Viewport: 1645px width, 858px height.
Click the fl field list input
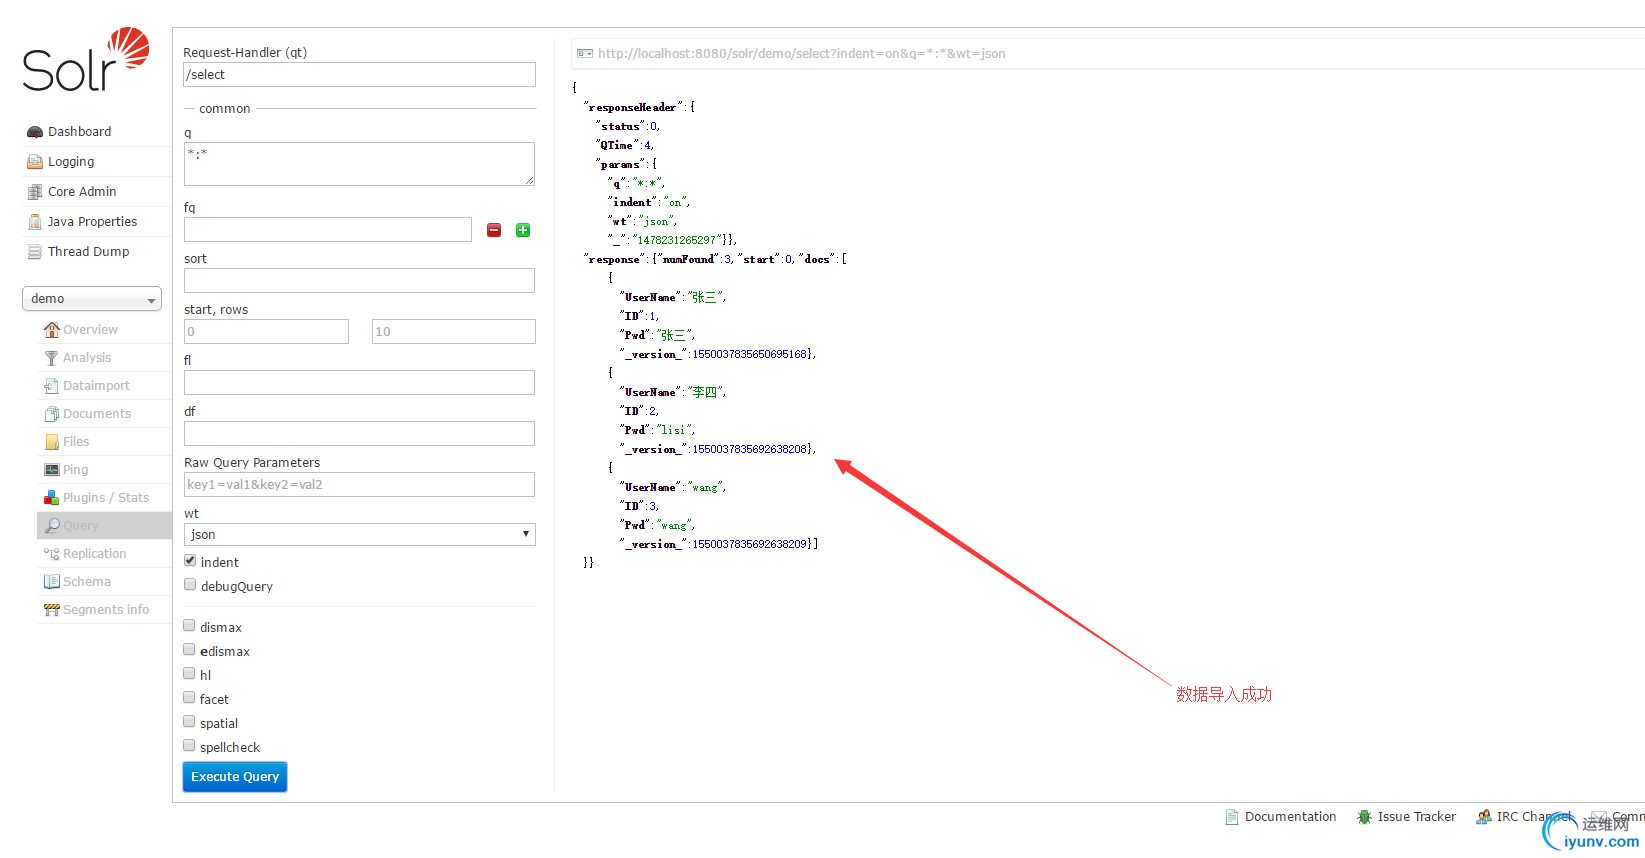(360, 383)
